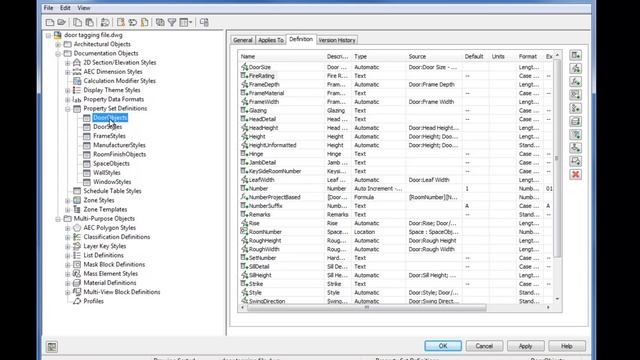Click the New Drawing toolbar icon

click(50, 22)
